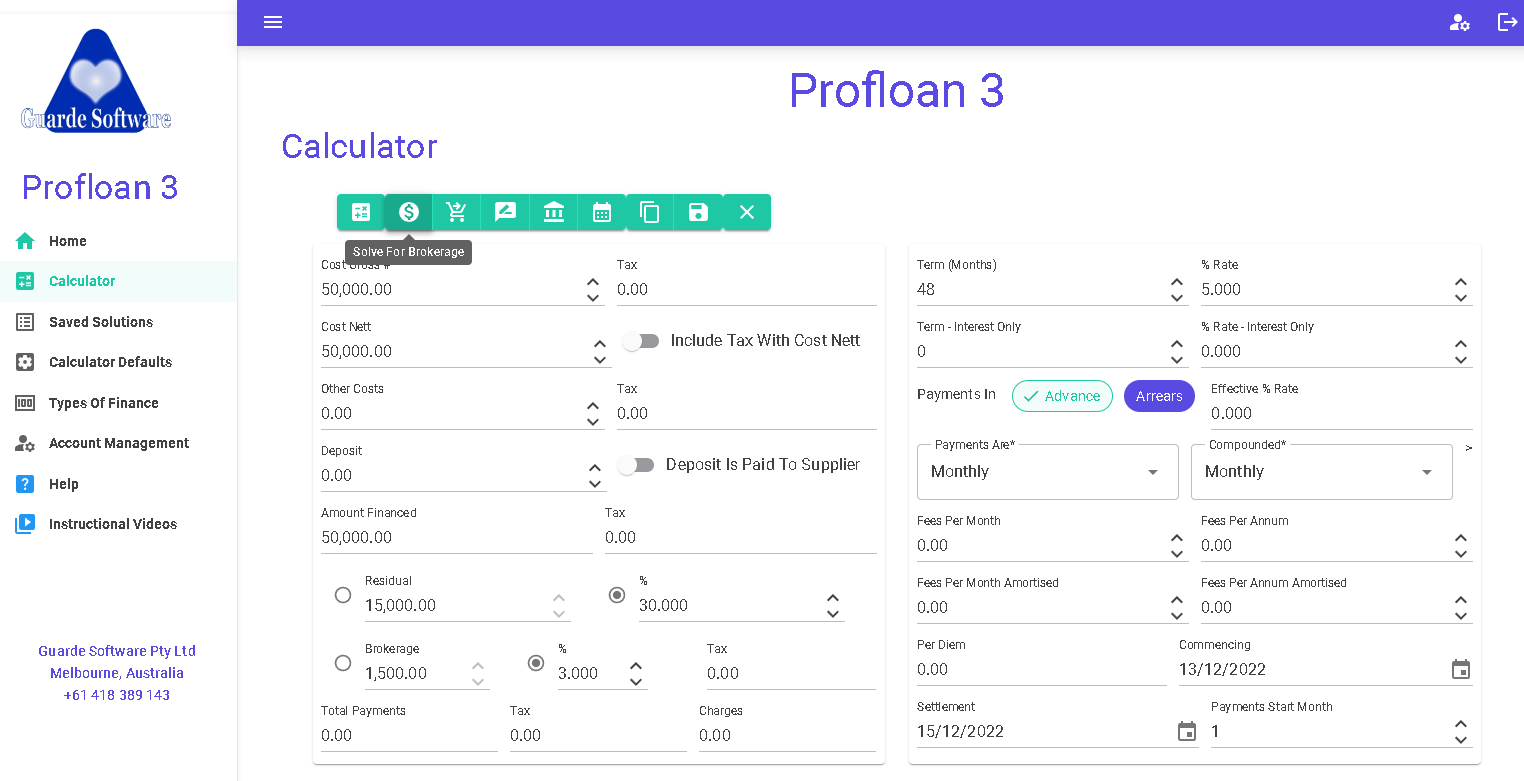Select Calculator in the sidebar
Viewport: 1524px width, 781px height.
tap(118, 281)
